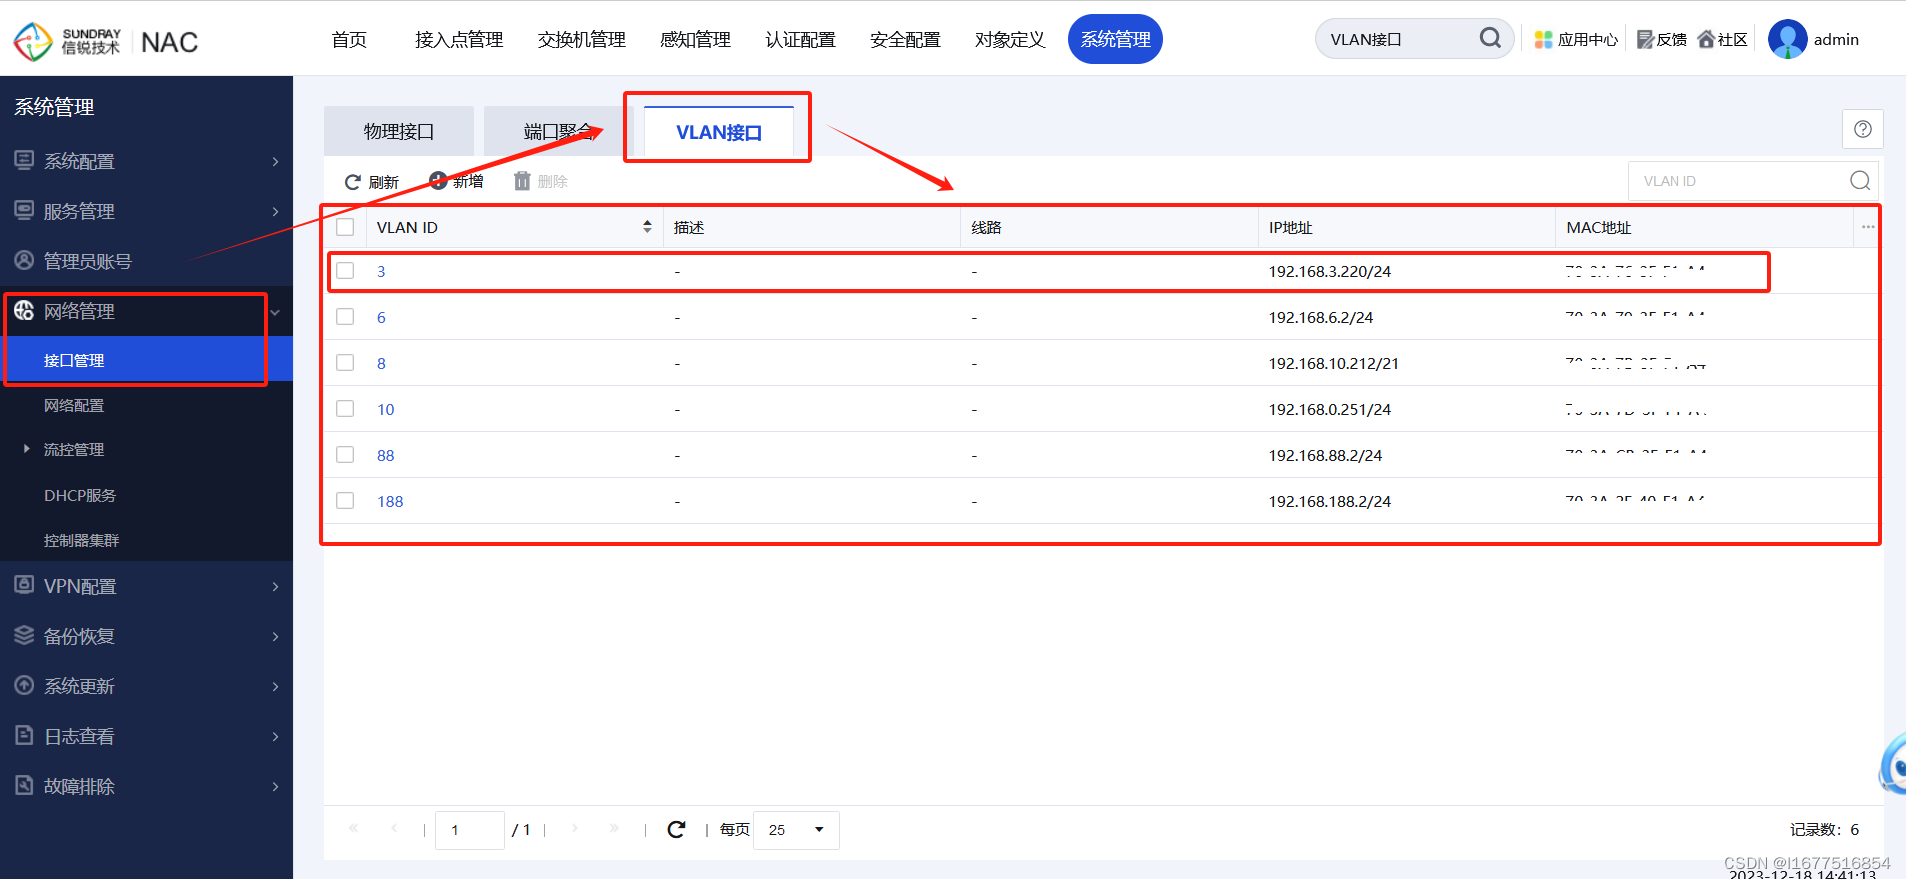
Task: Open the 感知管理 top menu
Action: click(695, 39)
